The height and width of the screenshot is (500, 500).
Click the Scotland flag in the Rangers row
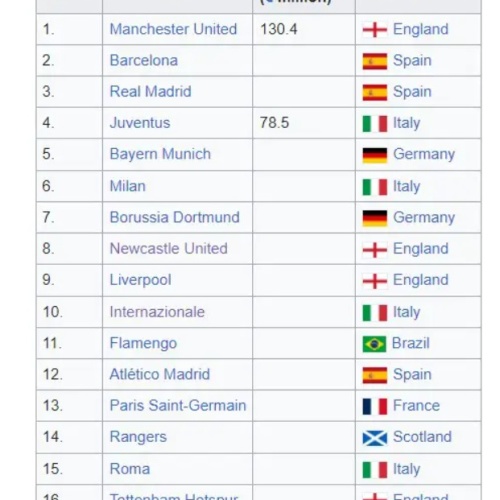[x=375, y=438]
